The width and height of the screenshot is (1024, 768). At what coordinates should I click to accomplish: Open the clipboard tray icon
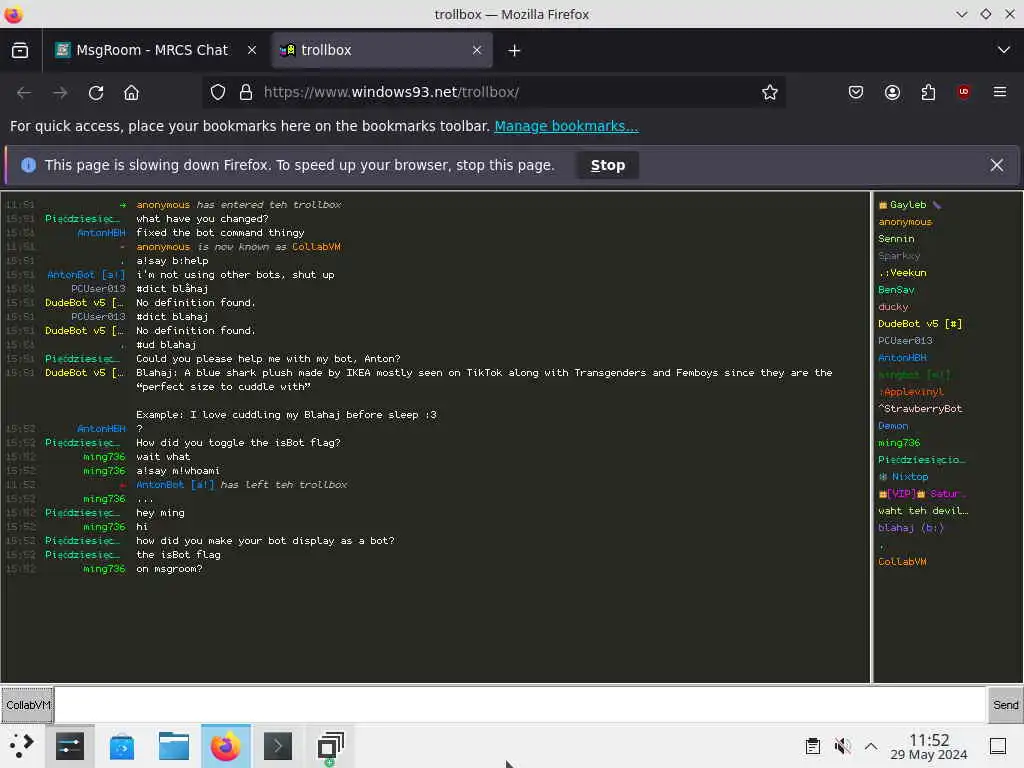coord(812,746)
